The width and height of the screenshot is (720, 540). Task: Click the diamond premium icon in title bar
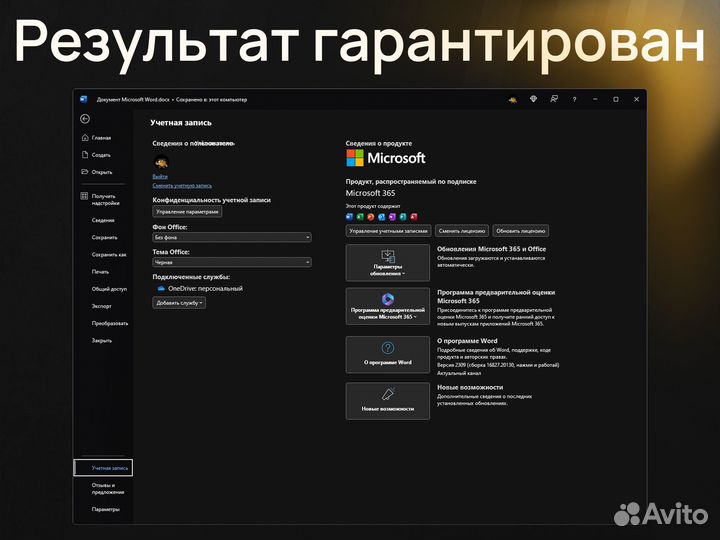click(533, 99)
